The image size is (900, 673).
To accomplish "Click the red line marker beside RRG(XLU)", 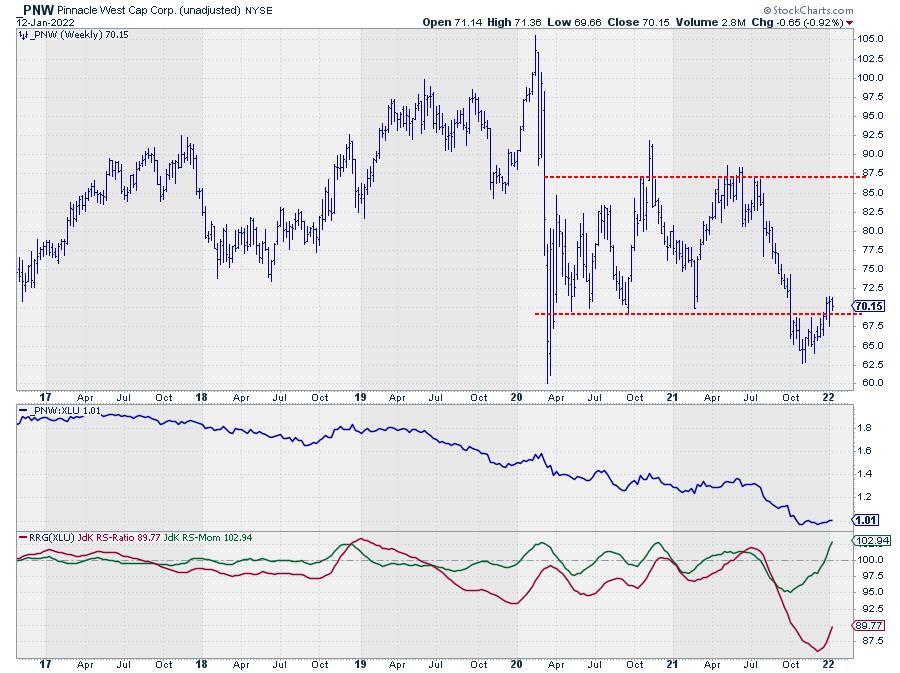I will click(23, 538).
